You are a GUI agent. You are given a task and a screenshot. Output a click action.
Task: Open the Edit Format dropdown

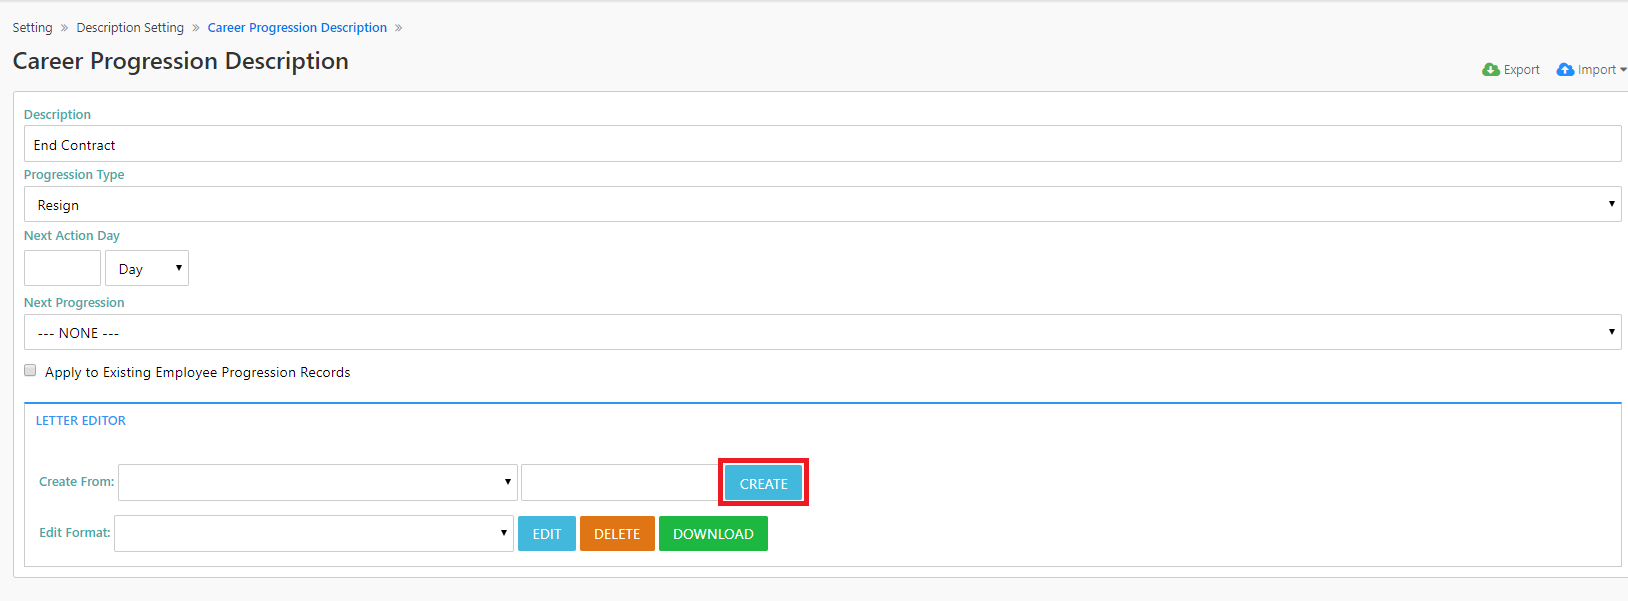(x=314, y=533)
